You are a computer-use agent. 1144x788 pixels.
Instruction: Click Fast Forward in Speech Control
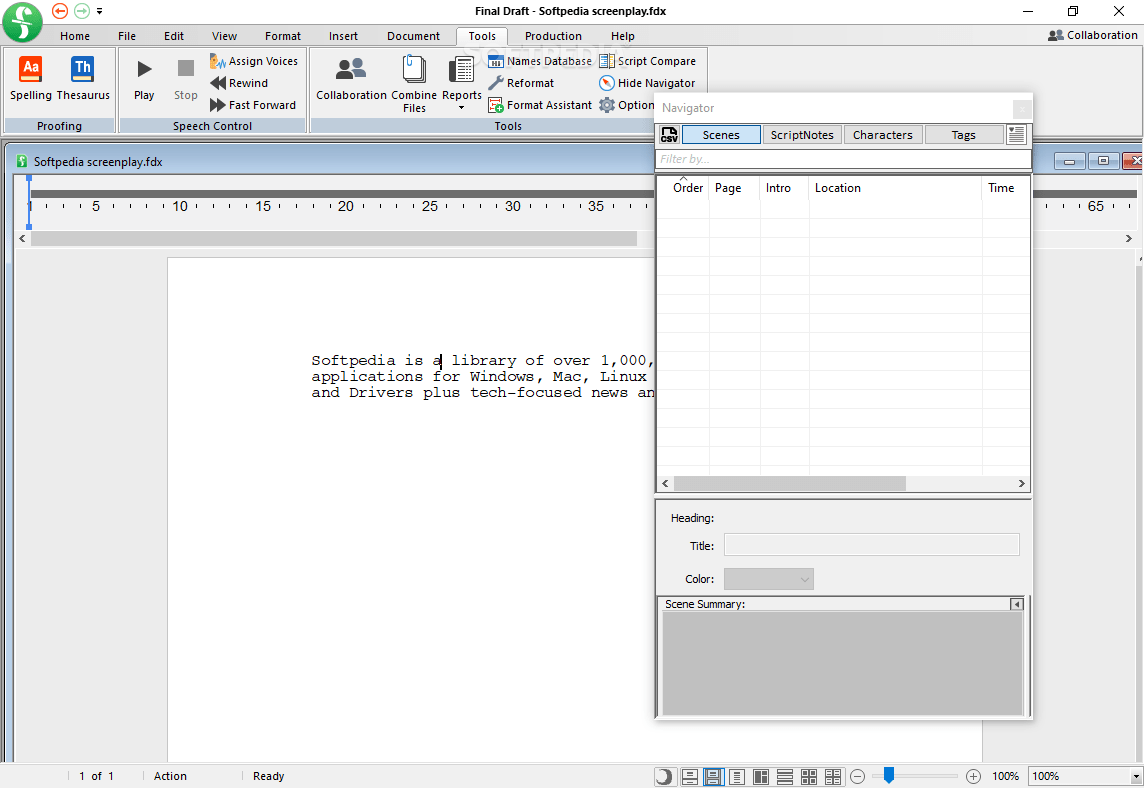(253, 105)
